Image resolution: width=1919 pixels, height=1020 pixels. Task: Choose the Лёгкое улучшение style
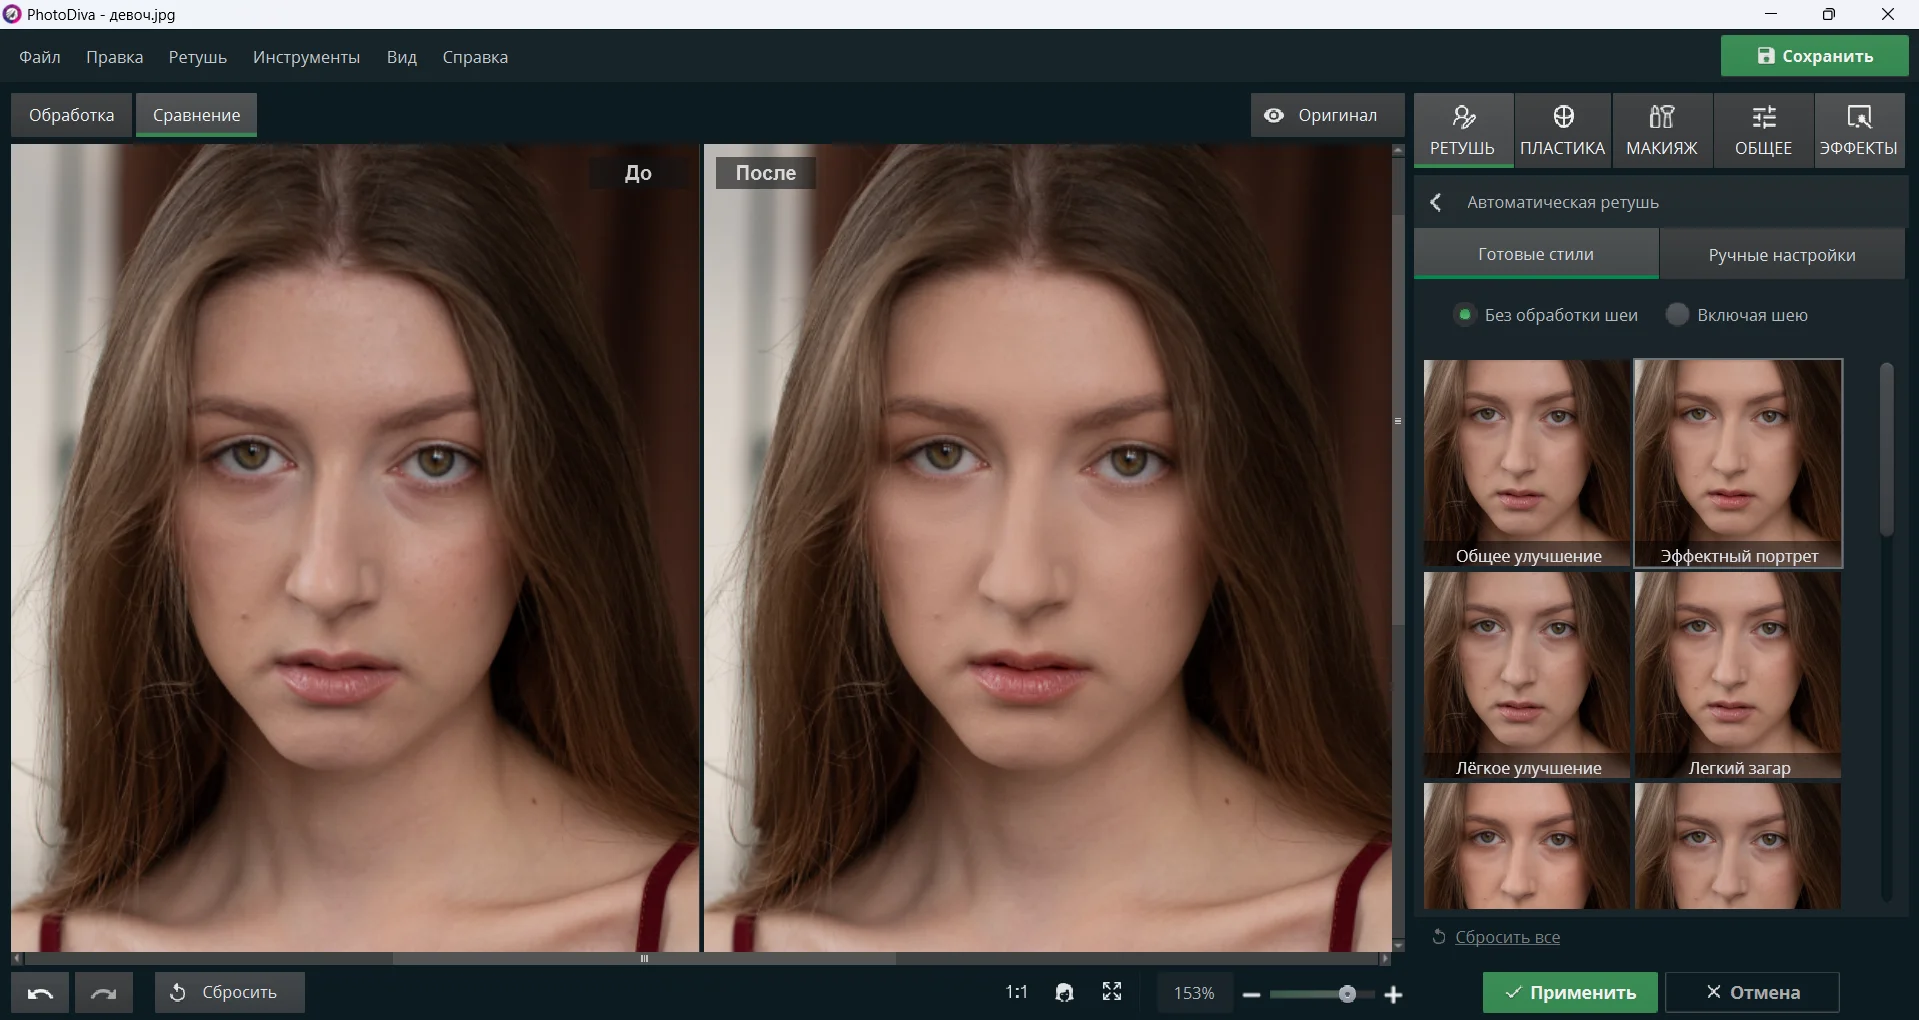coord(1527,675)
